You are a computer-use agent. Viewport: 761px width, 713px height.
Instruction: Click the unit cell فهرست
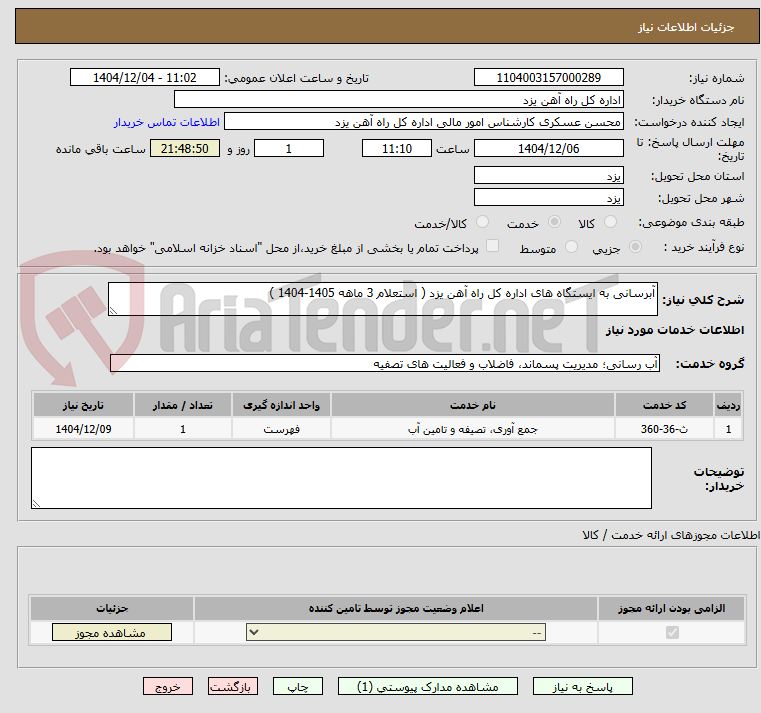281,429
